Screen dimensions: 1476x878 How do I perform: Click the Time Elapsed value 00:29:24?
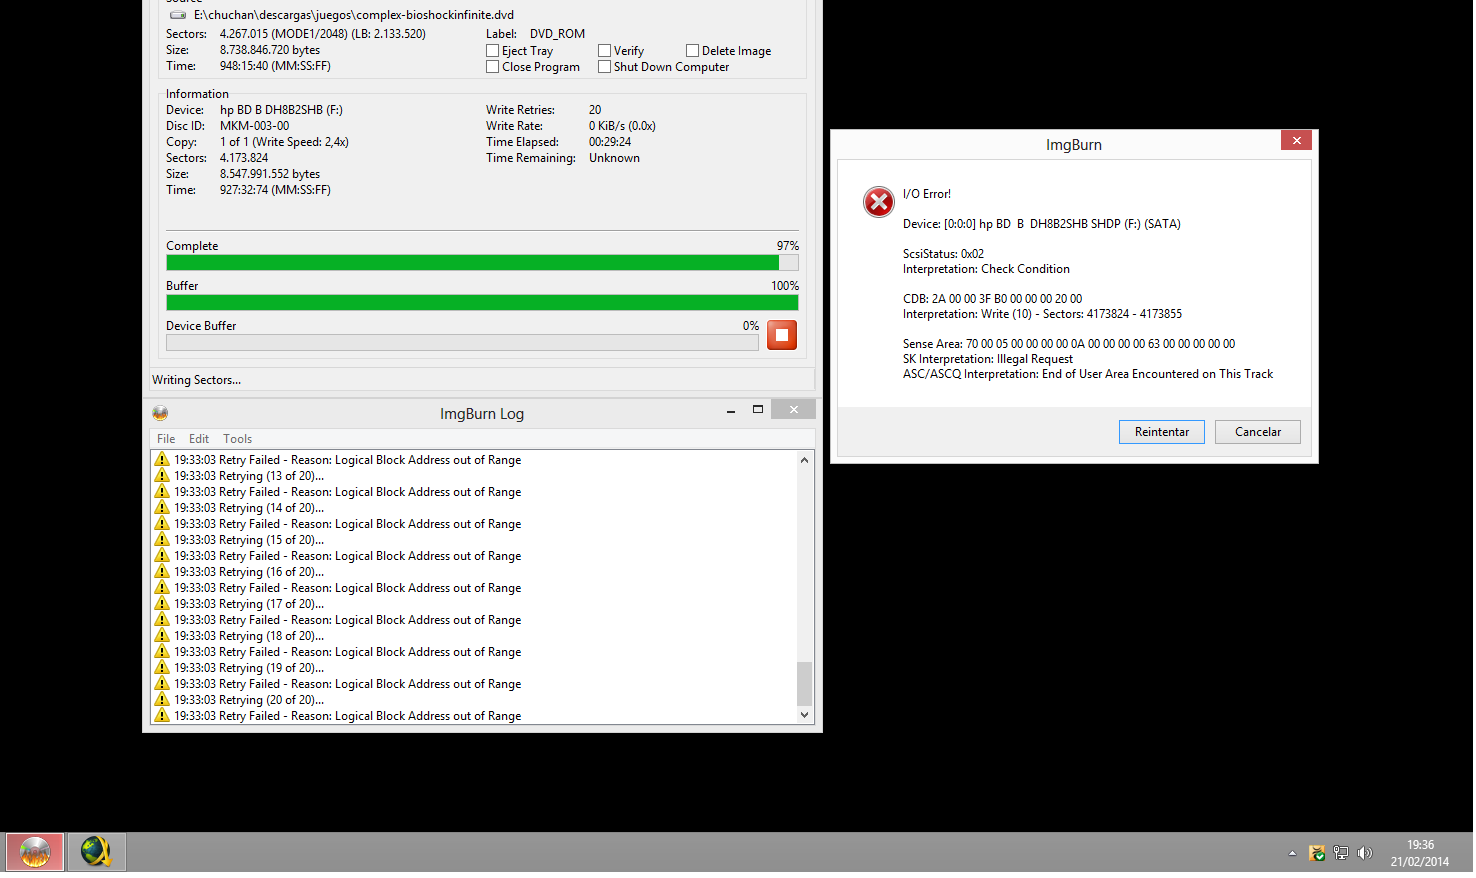click(610, 142)
